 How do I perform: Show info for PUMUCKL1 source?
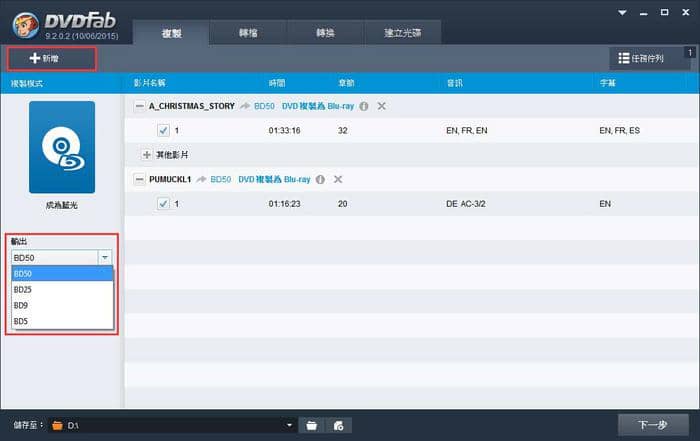point(320,179)
